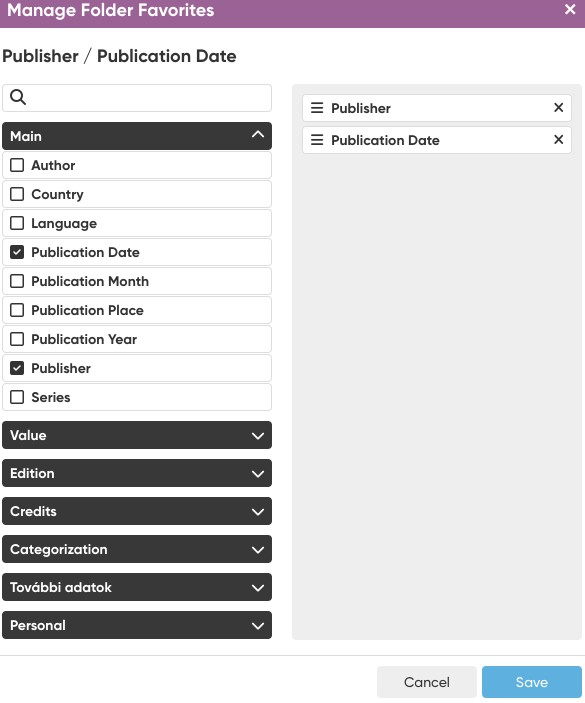Screen dimensions: 585x703
Task: Tick the Publication Year option
Action: 17,339
